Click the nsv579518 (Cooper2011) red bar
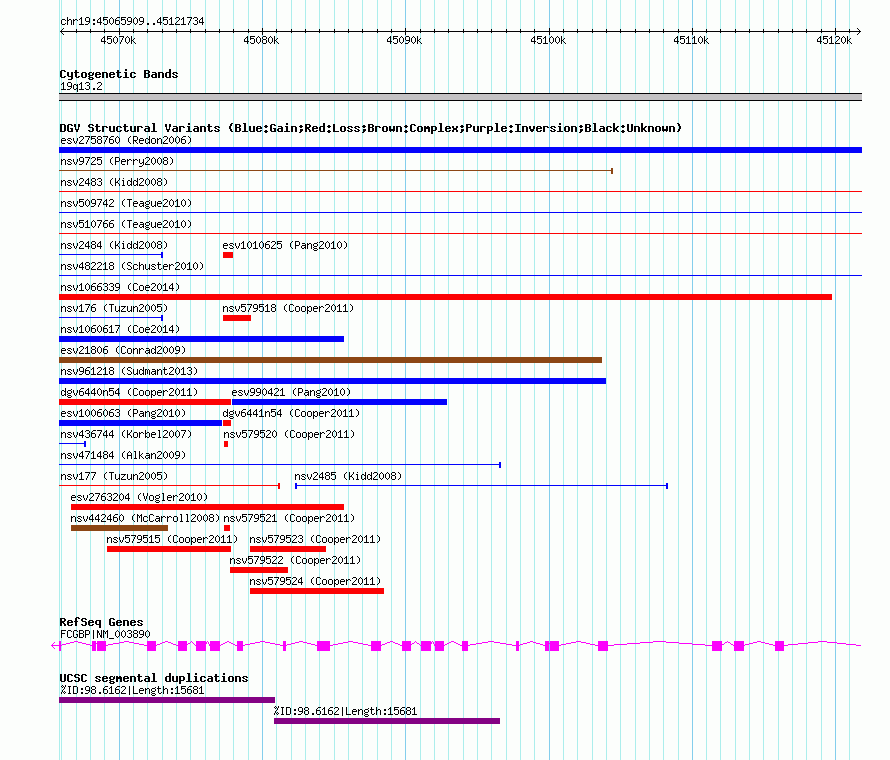The width and height of the screenshot is (890, 760). click(x=237, y=318)
